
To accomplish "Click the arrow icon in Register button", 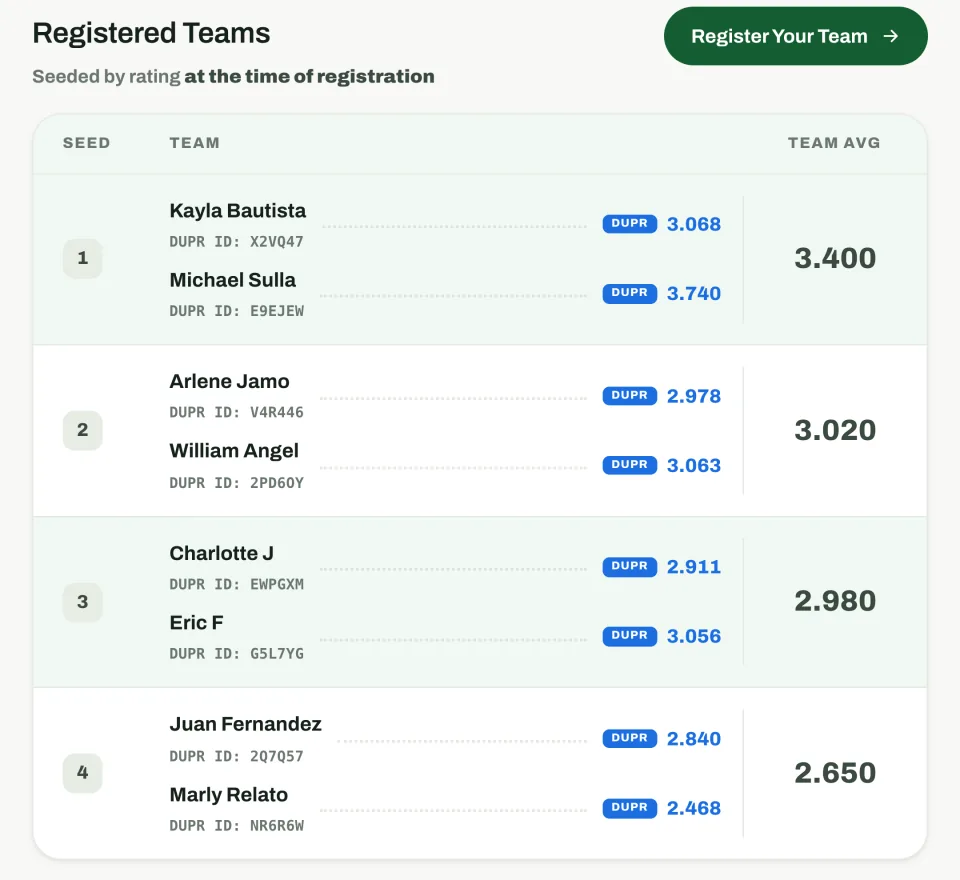I will [891, 36].
